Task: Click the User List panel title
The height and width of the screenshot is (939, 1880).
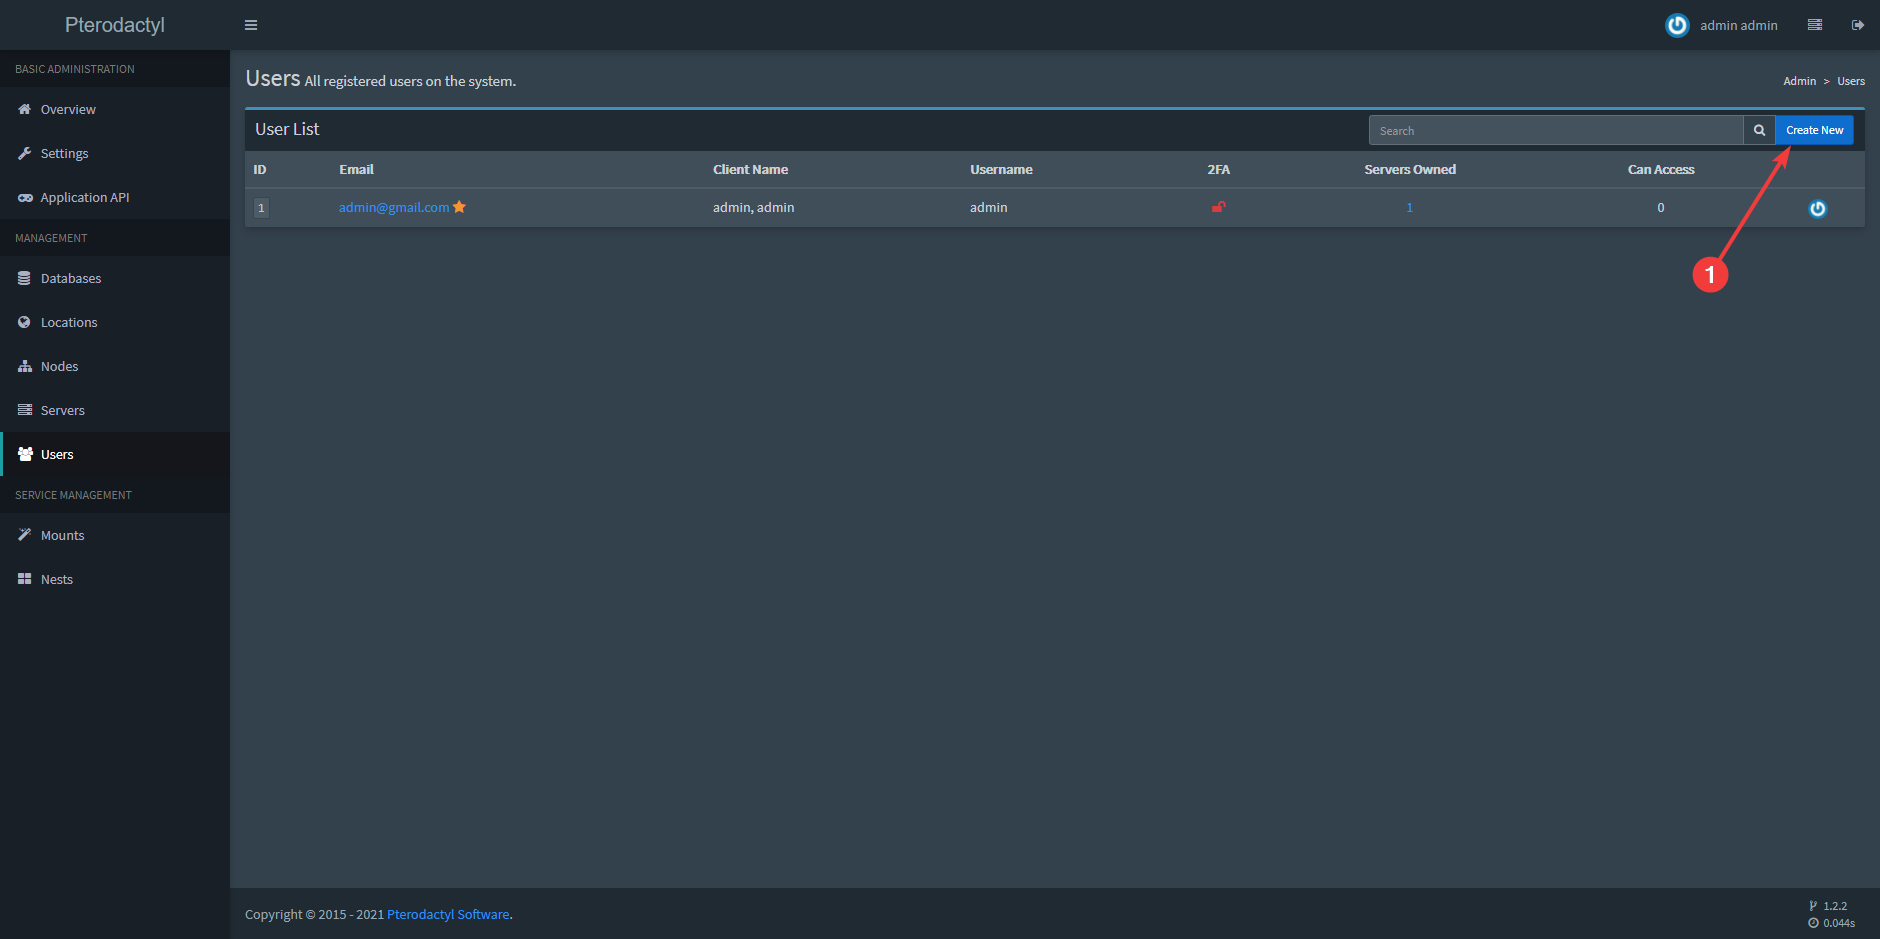Action: click(287, 129)
